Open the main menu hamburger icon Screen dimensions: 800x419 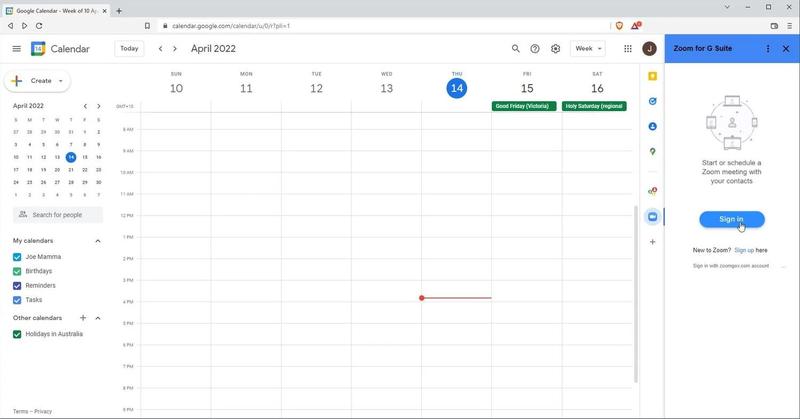16,48
